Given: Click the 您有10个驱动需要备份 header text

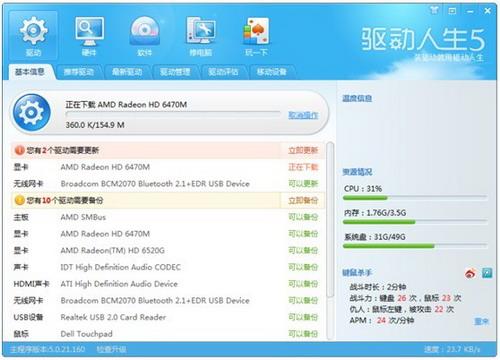Looking at the screenshot, I should [x=65, y=200].
